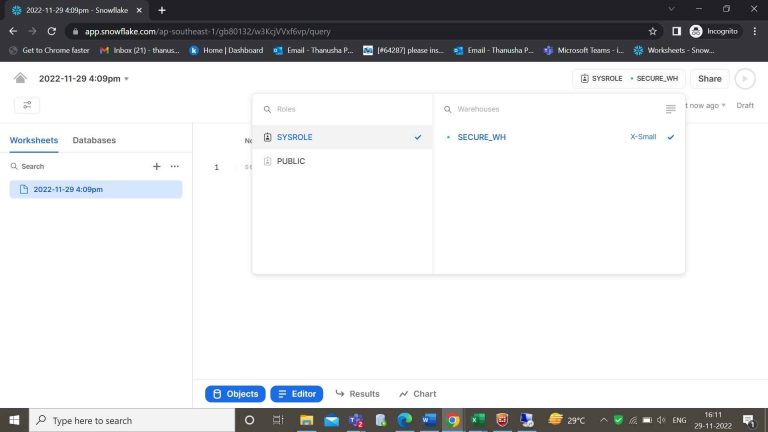Open the Results tab
Image resolution: width=768 pixels, height=432 pixels.
357,394
